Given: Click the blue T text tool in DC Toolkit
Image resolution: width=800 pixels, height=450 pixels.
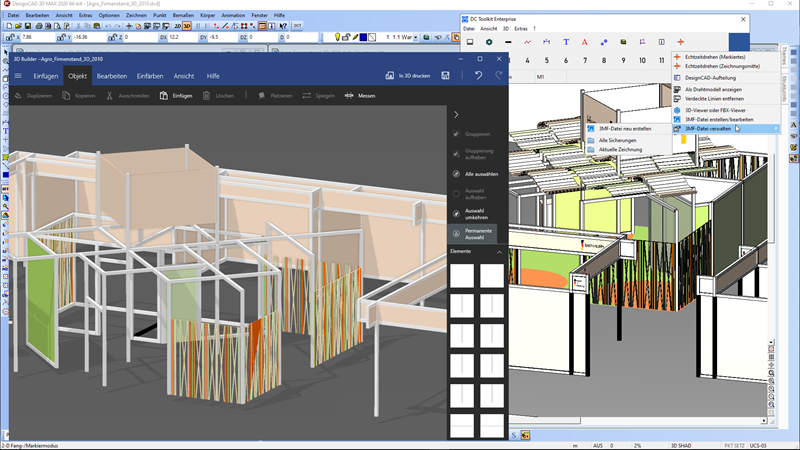Looking at the screenshot, I should click(x=566, y=42).
